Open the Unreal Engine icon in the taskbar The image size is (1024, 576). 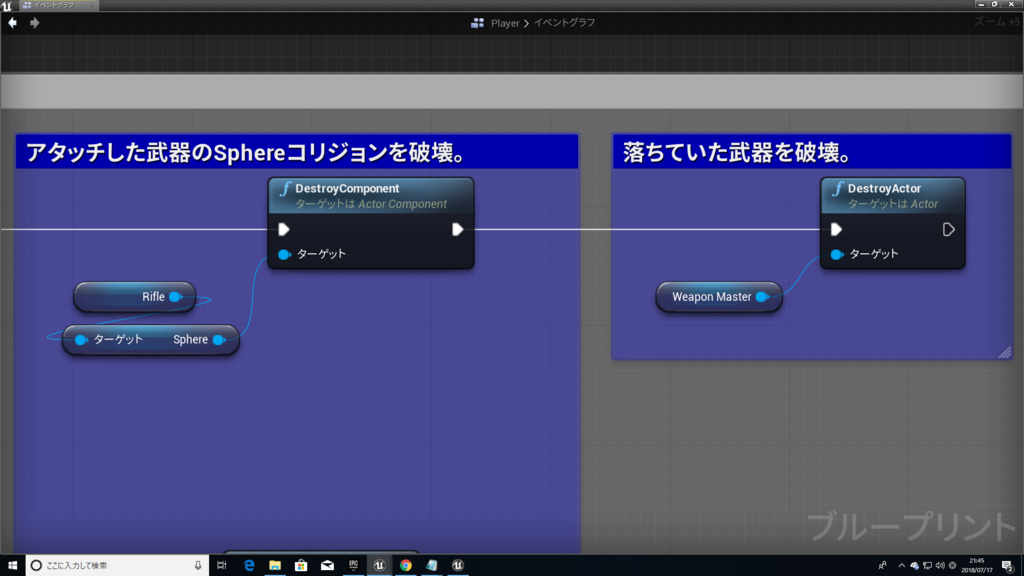379,564
